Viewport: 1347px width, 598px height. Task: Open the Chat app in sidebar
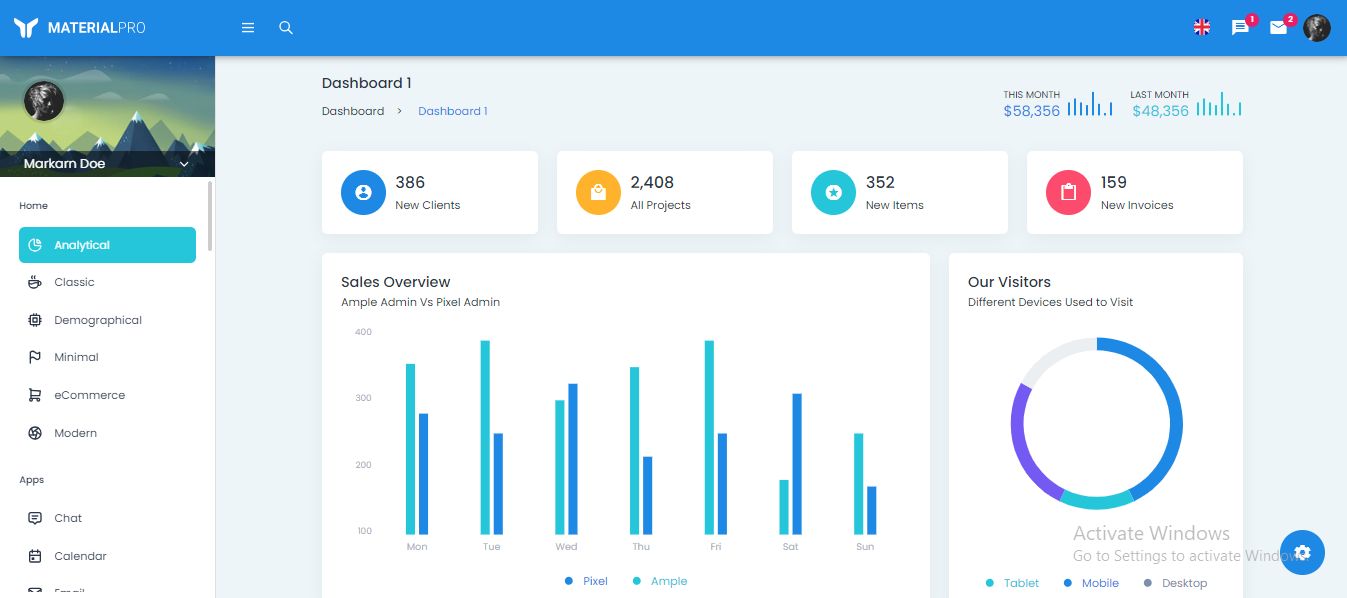(107, 518)
